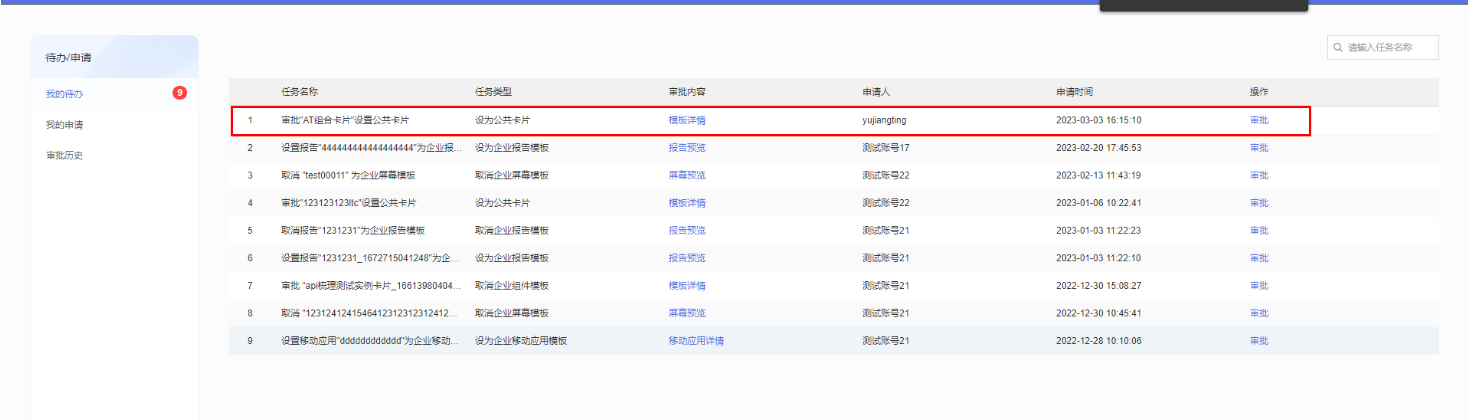Select task name 审批"123123123ltc"设置公共卡片
The width and height of the screenshot is (1468, 420).
[x=349, y=203]
